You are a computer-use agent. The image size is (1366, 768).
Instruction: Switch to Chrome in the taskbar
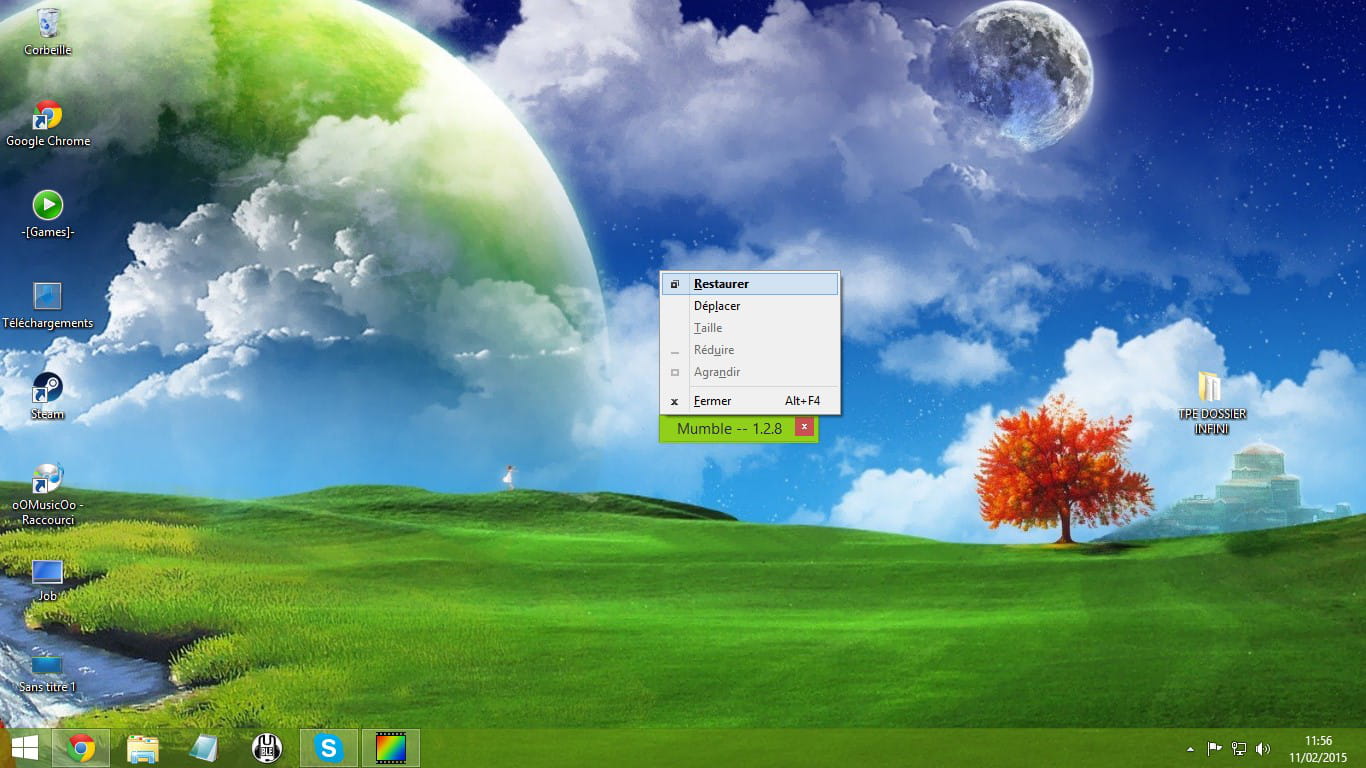point(81,748)
